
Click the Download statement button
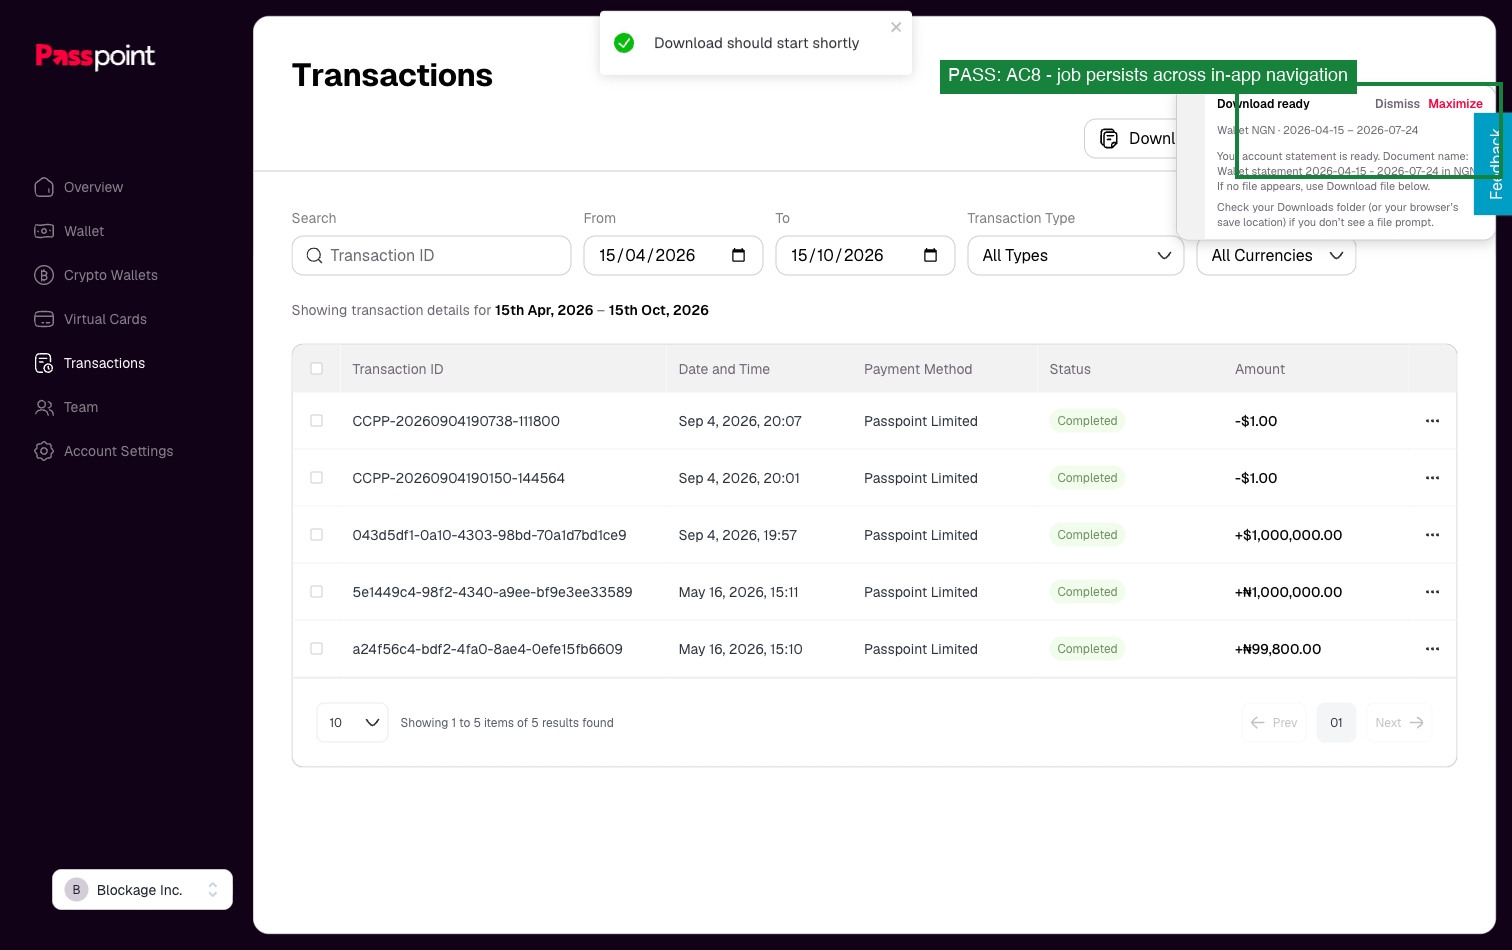(1130, 138)
